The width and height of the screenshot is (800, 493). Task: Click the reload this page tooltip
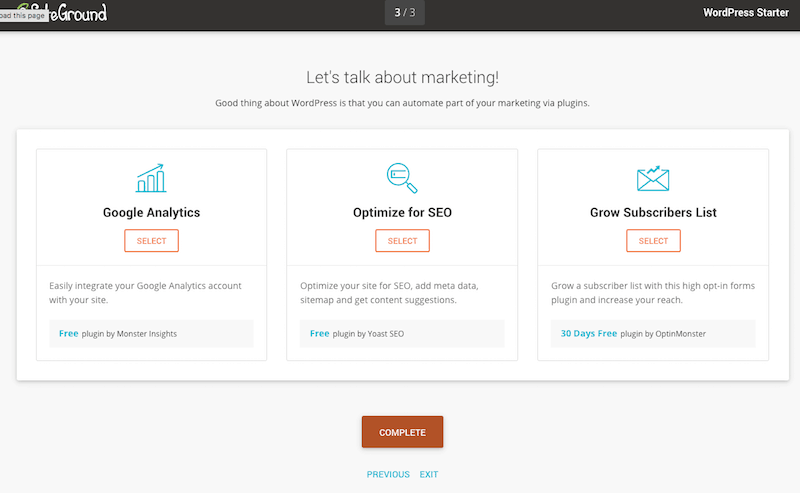pos(23,16)
